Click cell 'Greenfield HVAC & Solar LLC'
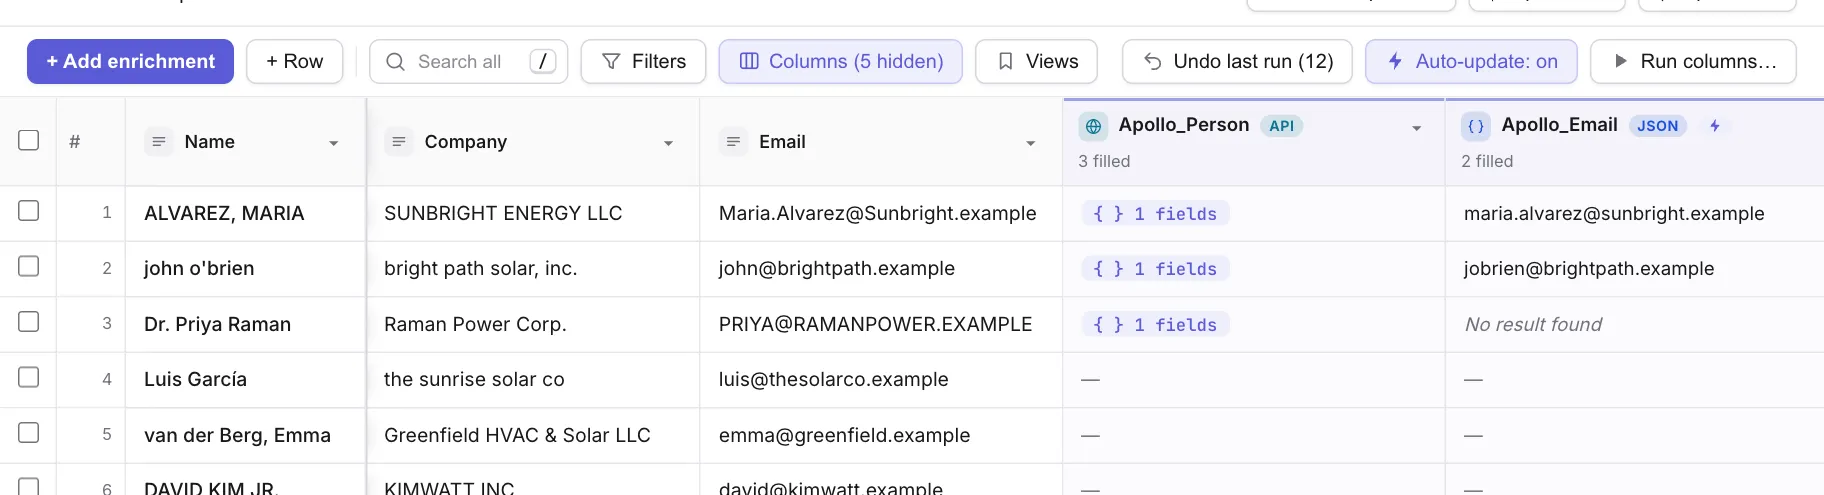 click(x=533, y=435)
